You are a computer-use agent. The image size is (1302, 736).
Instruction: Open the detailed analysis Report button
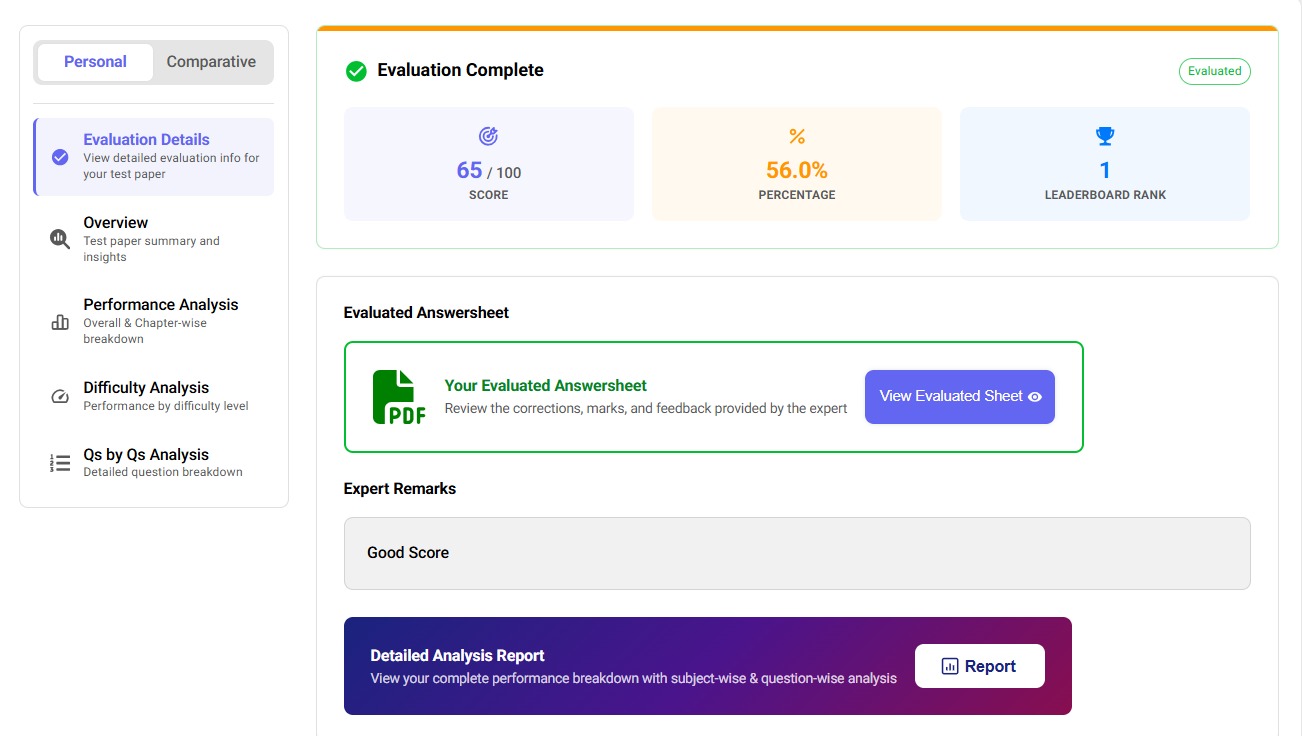pyautogui.click(x=980, y=666)
